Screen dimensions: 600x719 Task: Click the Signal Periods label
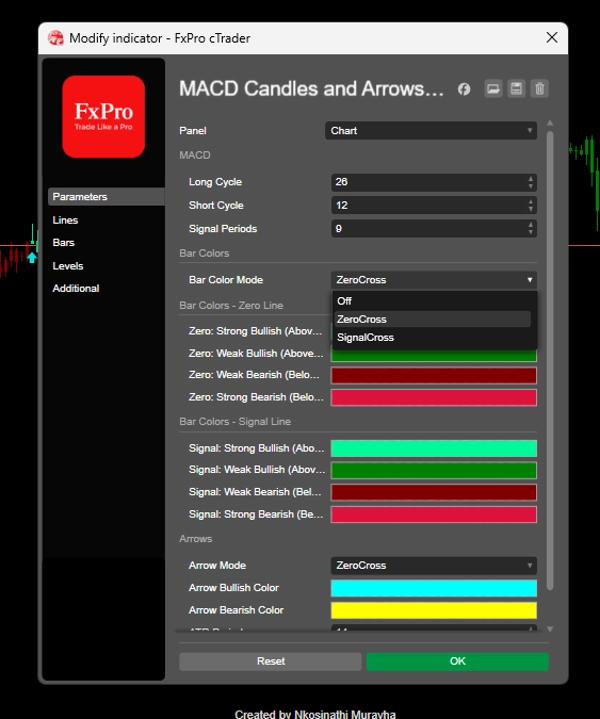coord(222,228)
